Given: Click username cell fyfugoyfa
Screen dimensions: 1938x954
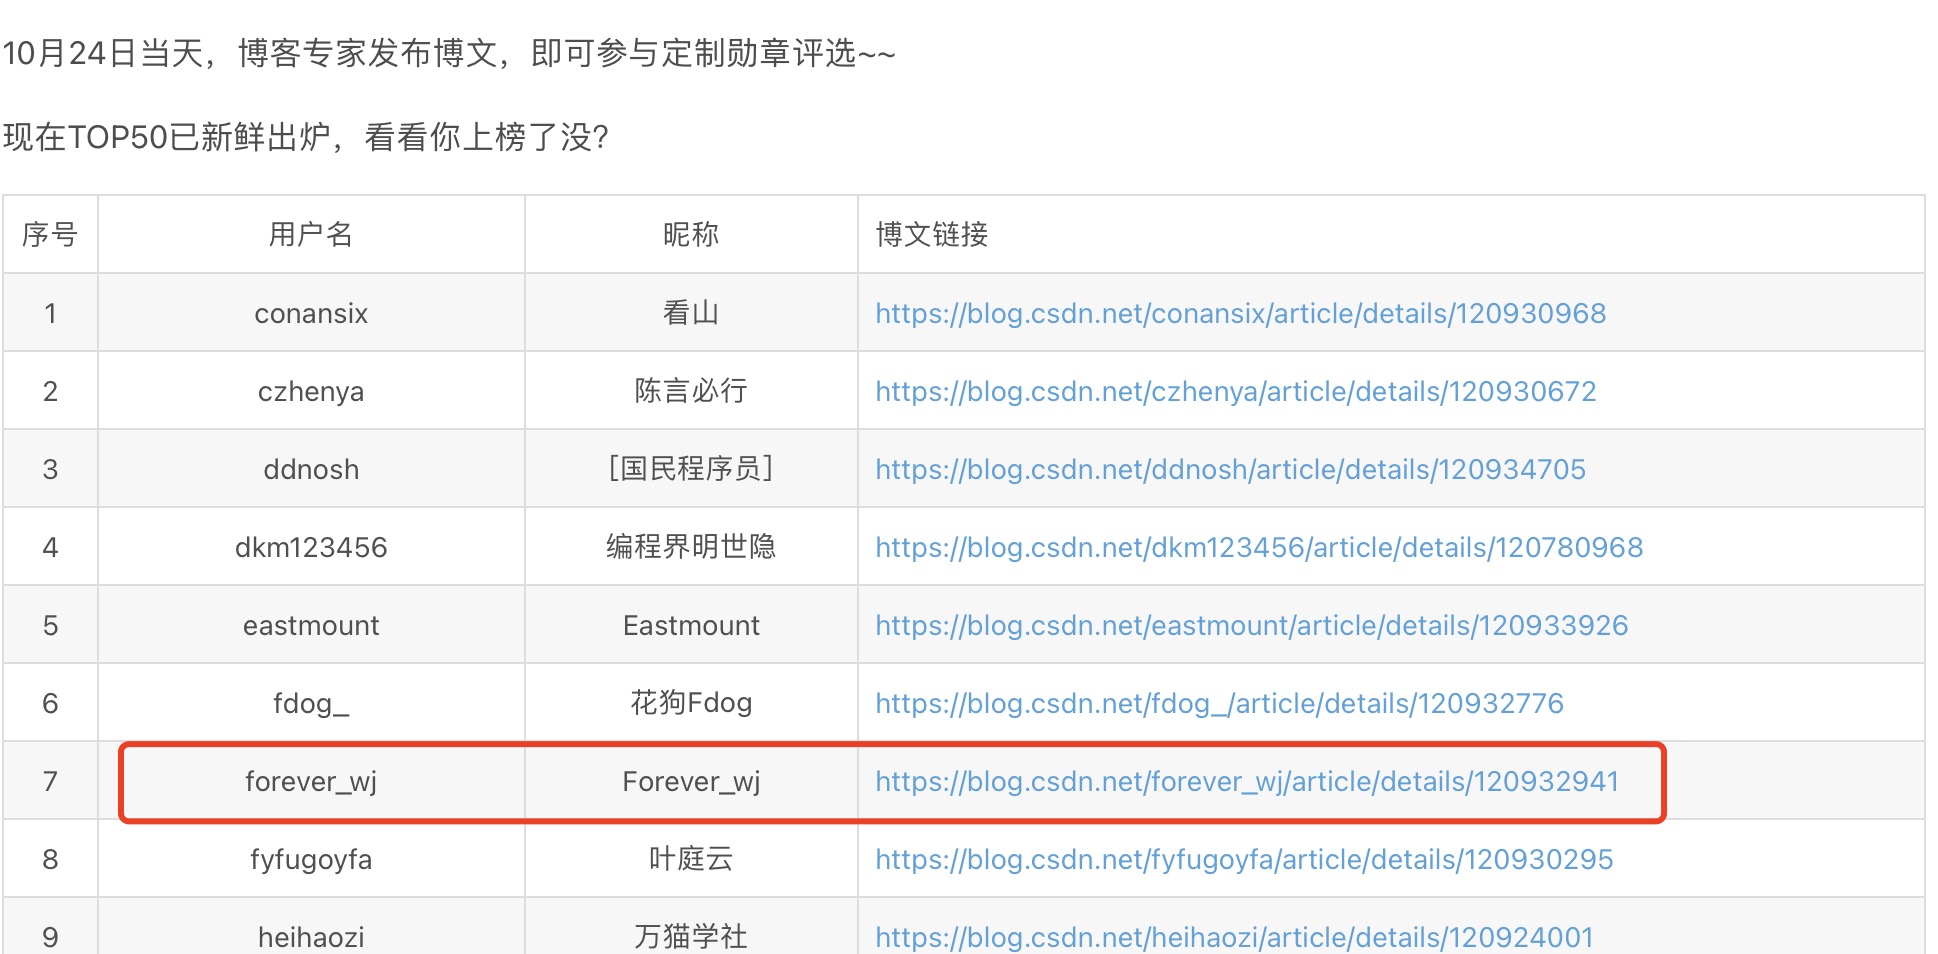Looking at the screenshot, I should [311, 859].
